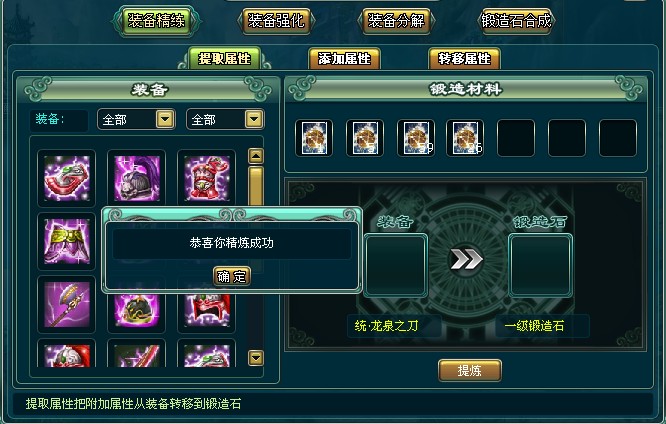
Task: Pick the first forging stone material
Action: click(x=314, y=138)
